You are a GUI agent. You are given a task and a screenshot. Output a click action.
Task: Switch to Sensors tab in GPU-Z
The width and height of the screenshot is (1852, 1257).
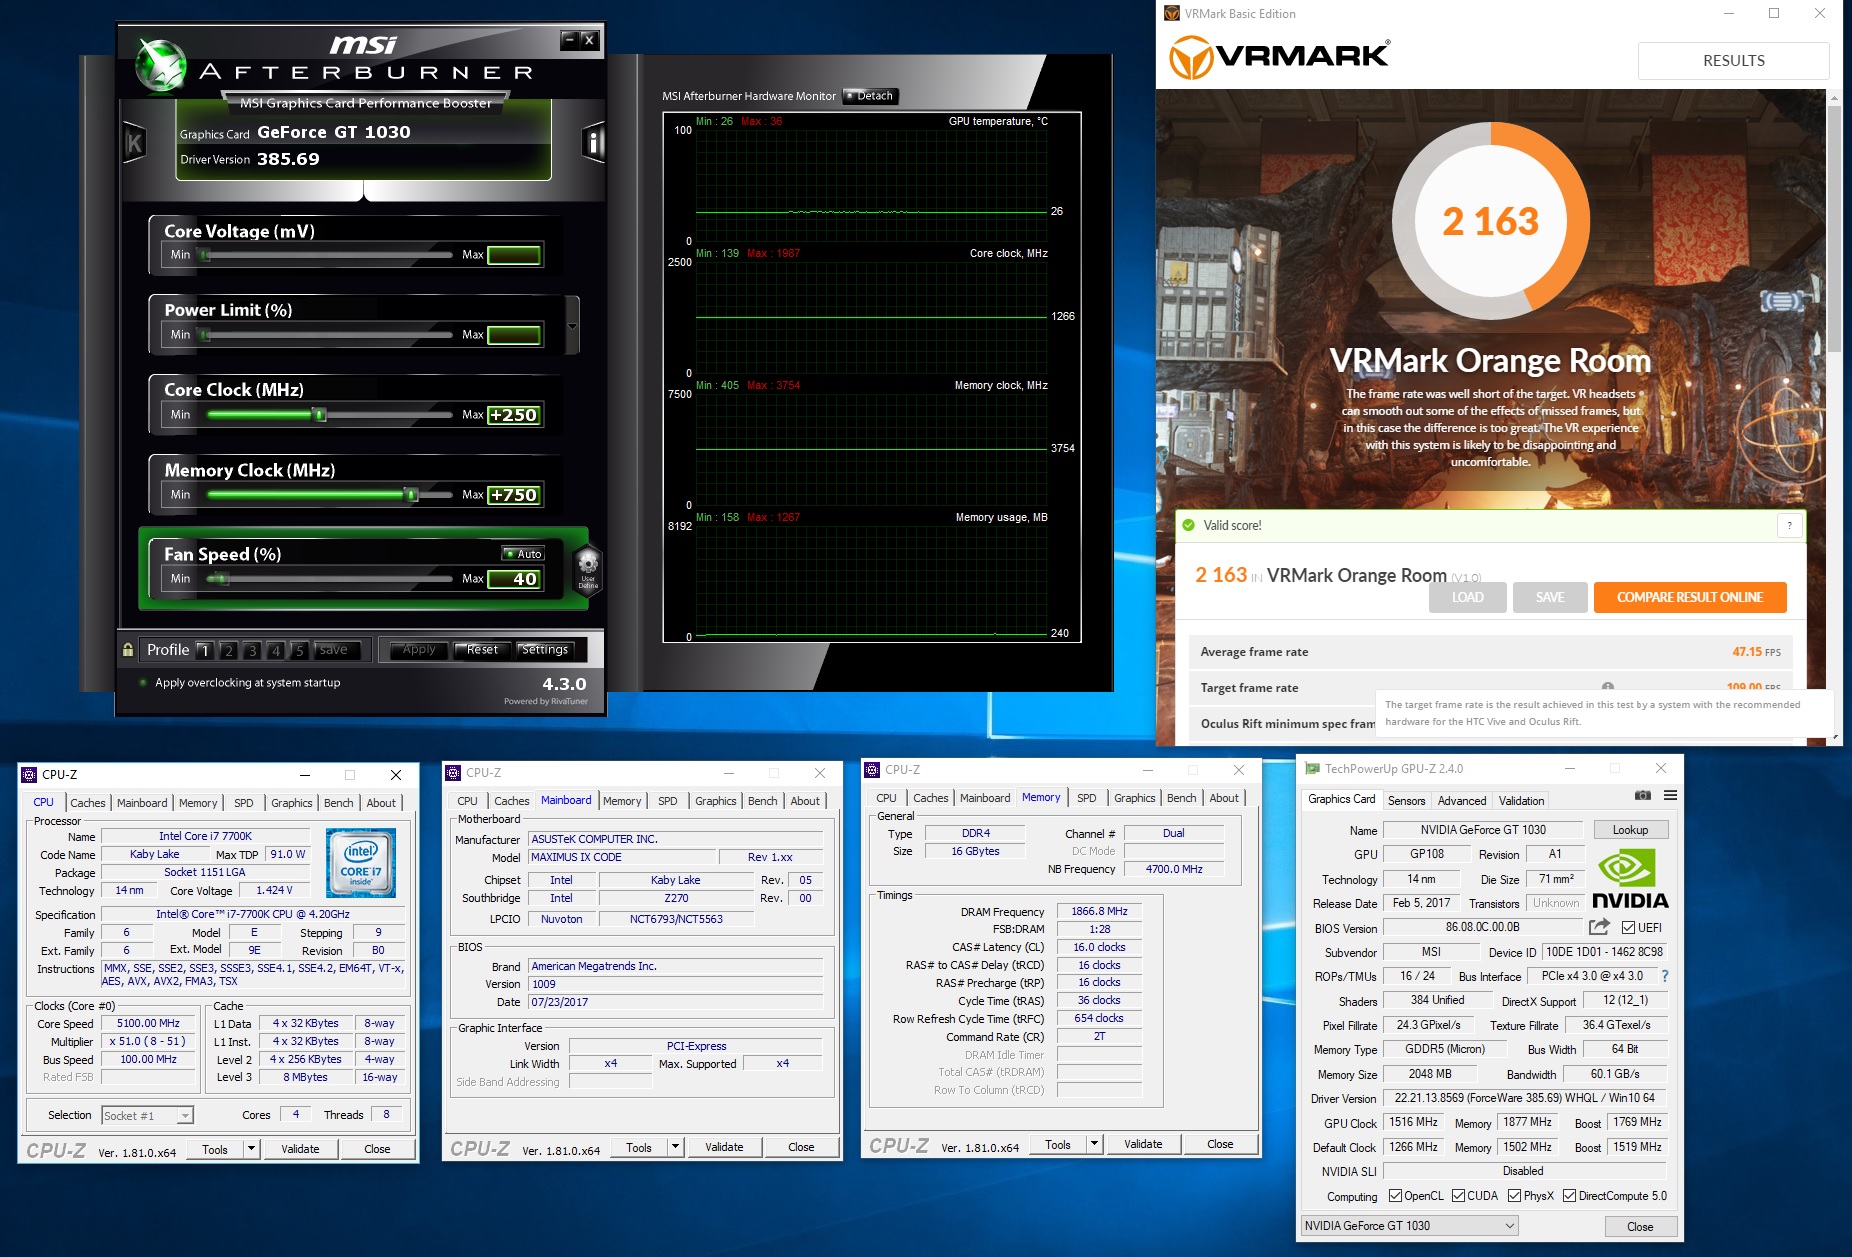coord(1406,800)
